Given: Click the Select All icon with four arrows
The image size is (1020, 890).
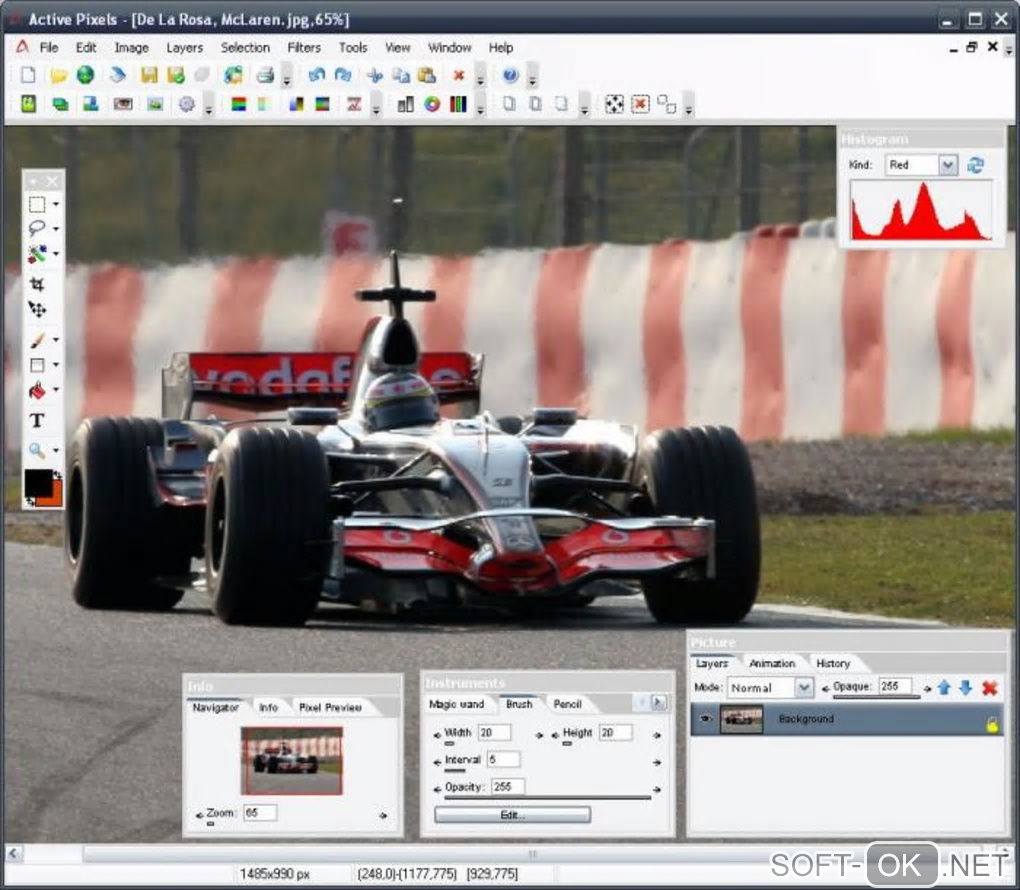Looking at the screenshot, I should click(x=614, y=103).
